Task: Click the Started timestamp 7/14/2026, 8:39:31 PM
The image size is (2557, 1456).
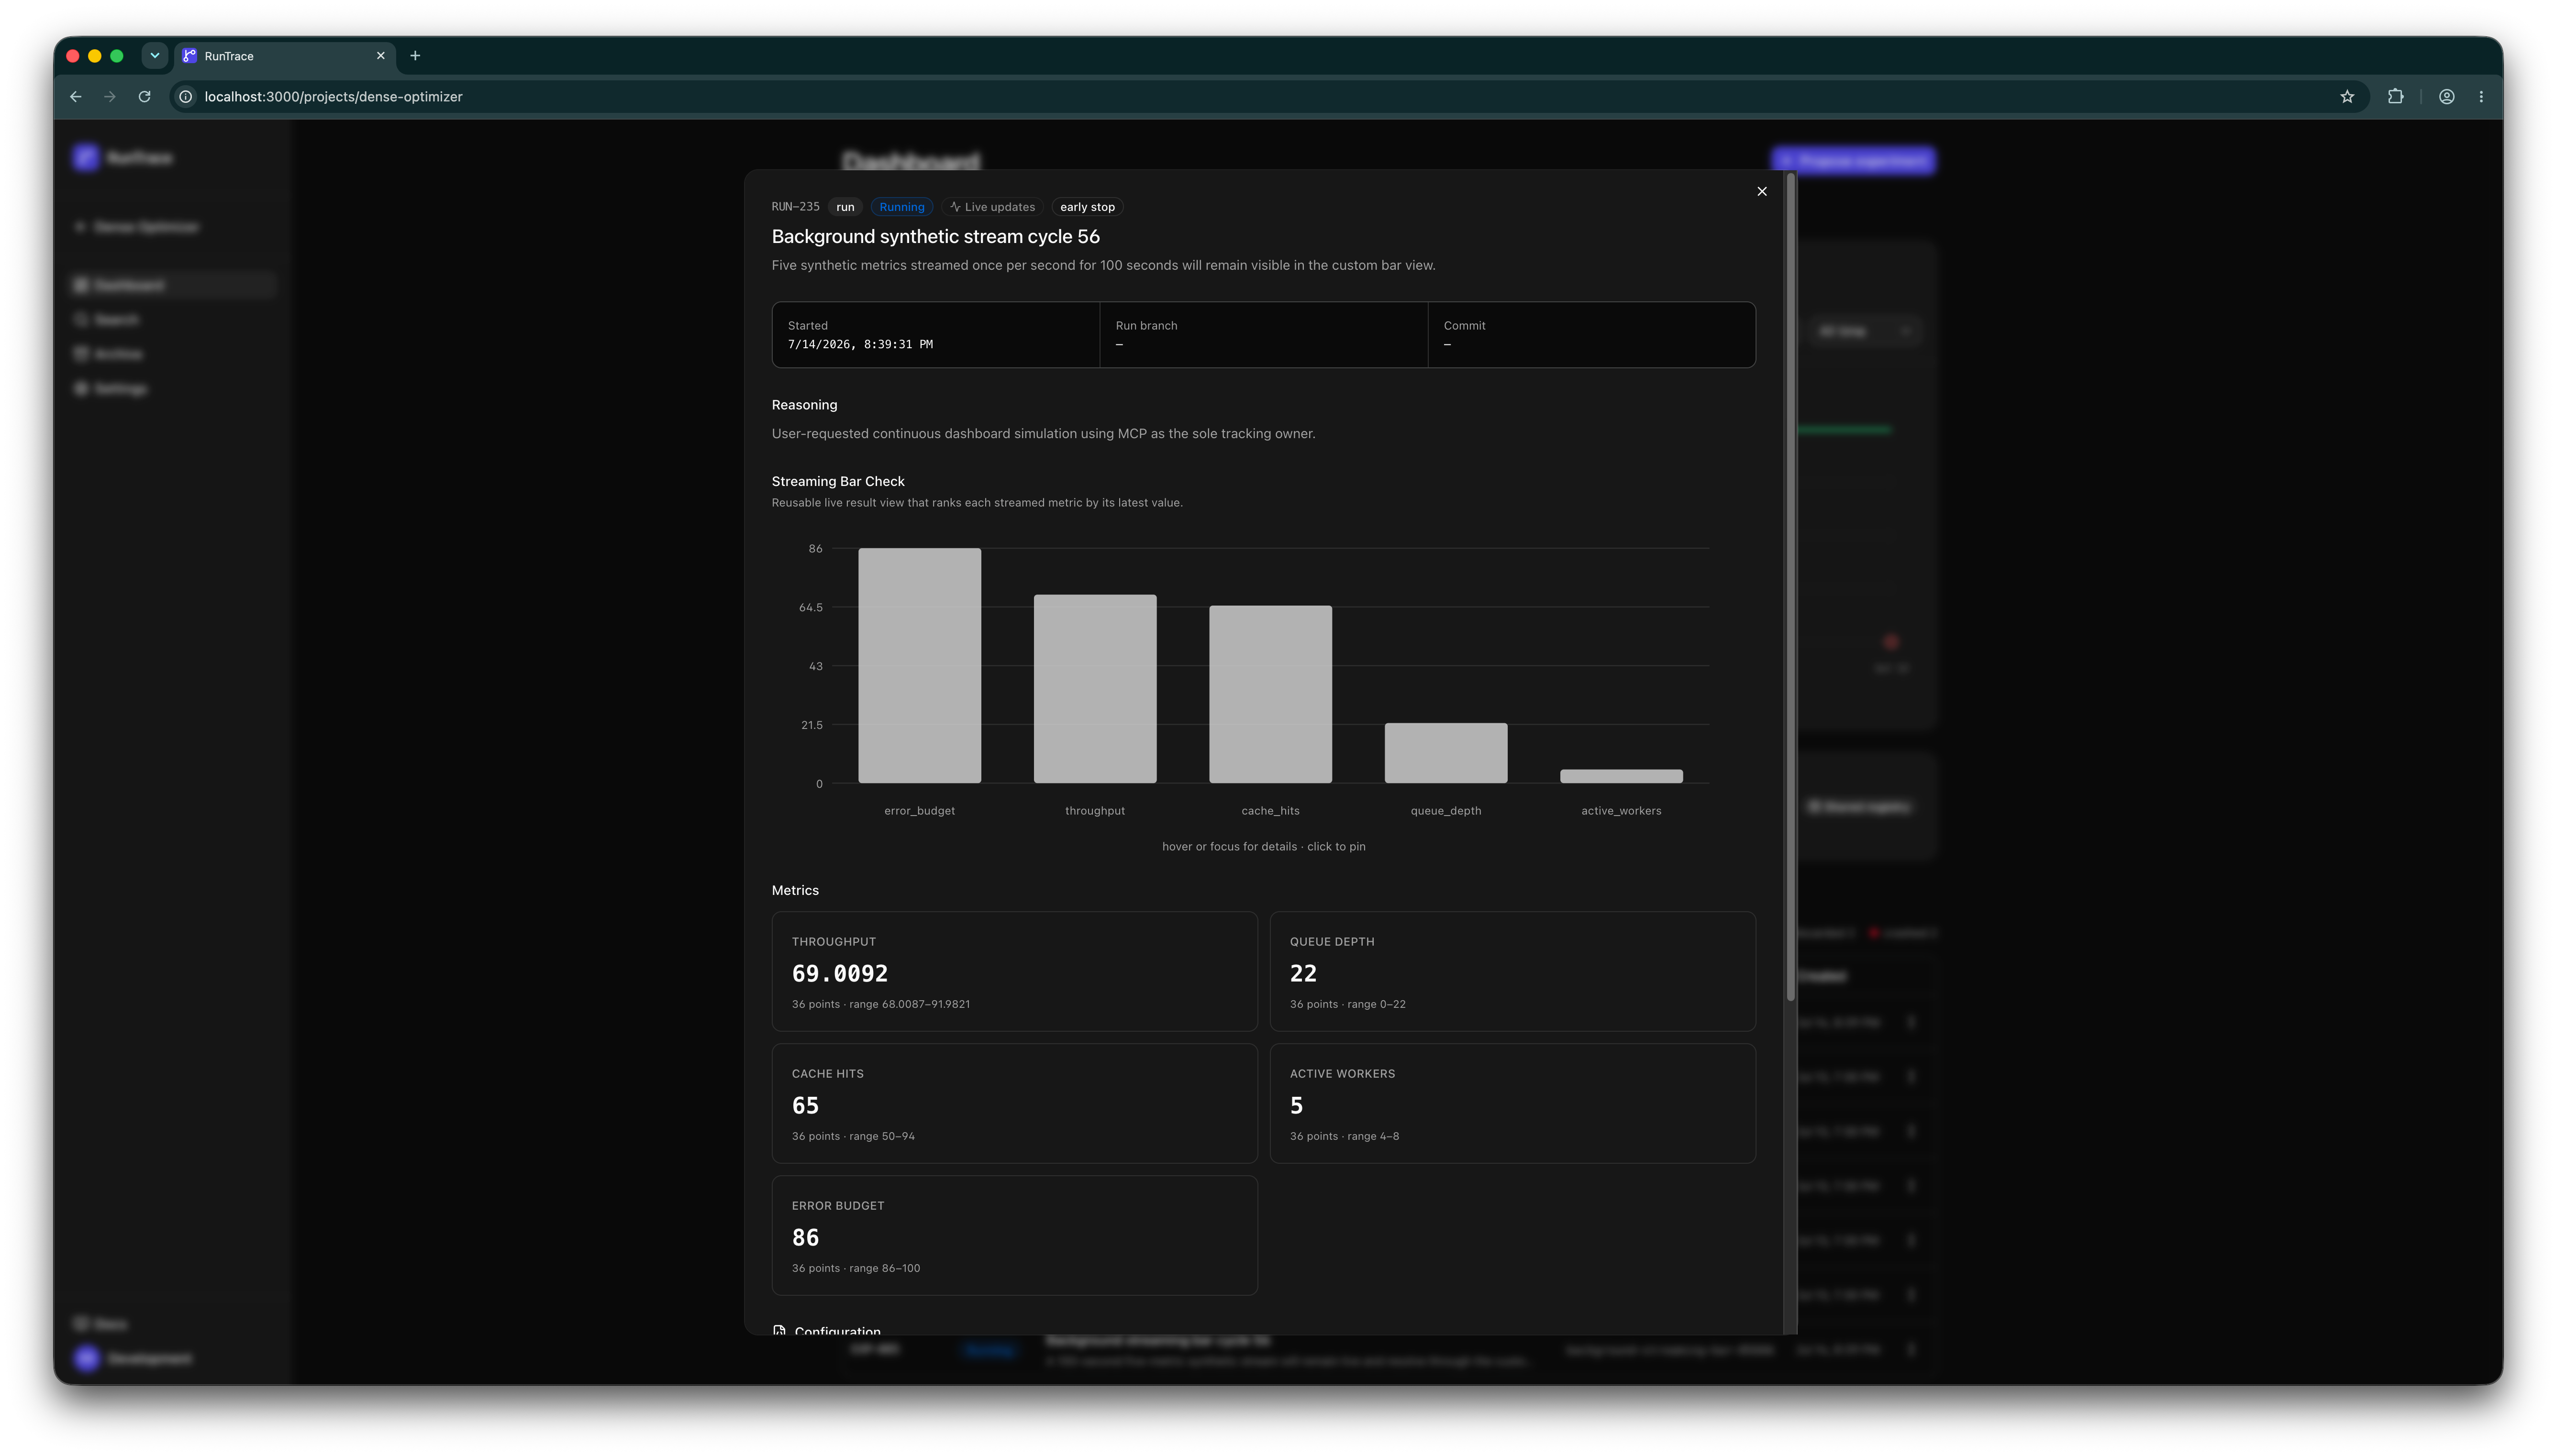Action: [x=860, y=344]
